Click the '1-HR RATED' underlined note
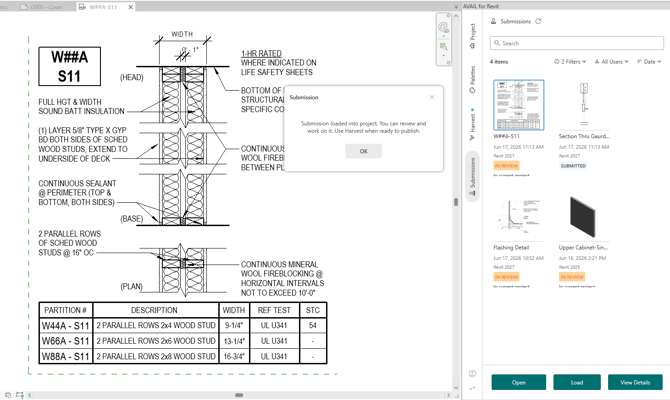 pyautogui.click(x=261, y=53)
